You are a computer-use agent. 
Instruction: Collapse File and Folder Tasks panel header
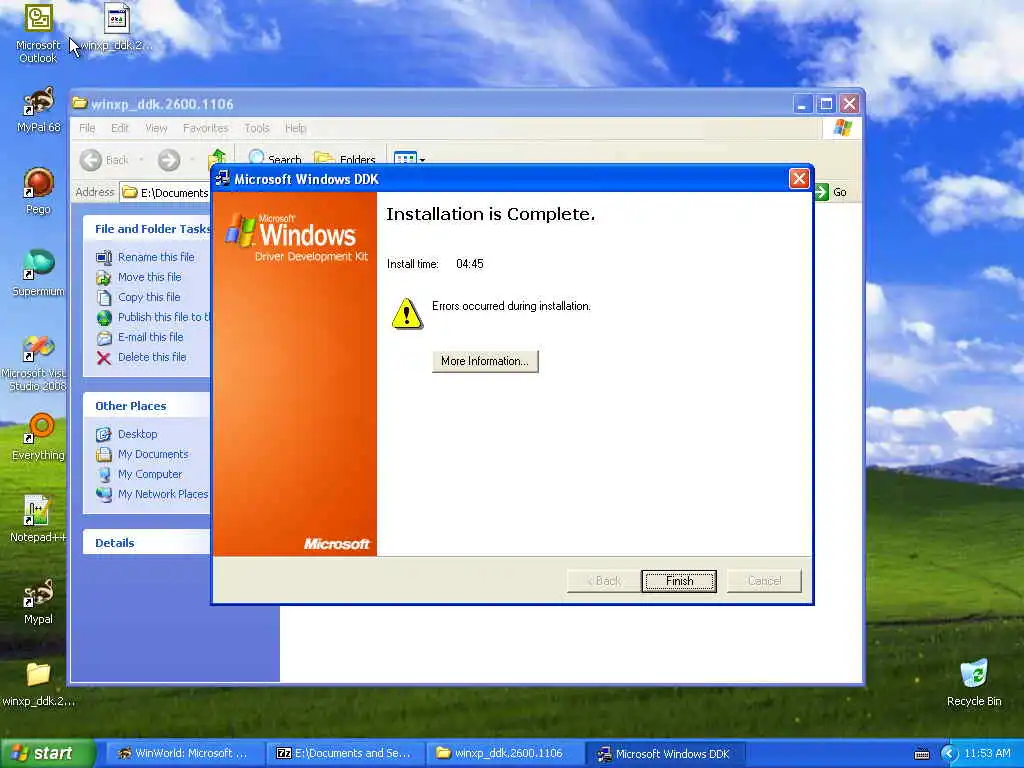coord(147,229)
